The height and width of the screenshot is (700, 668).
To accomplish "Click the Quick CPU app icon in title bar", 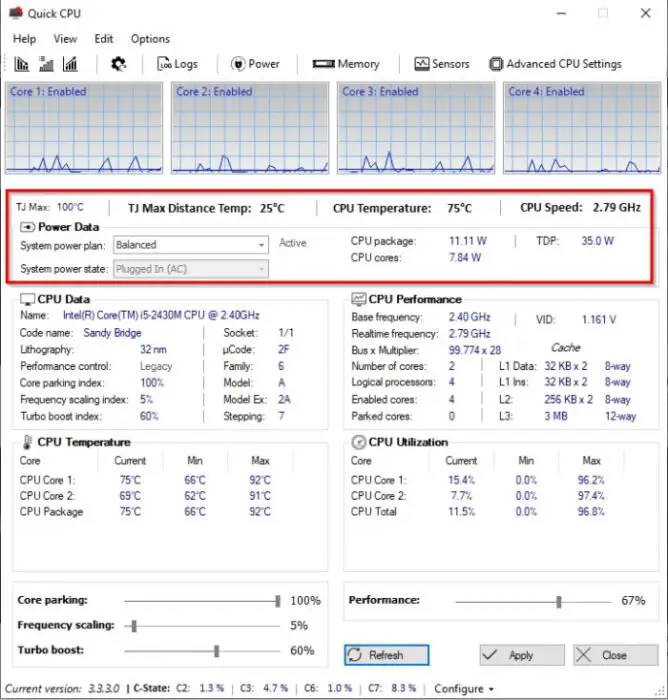I will click(16, 13).
